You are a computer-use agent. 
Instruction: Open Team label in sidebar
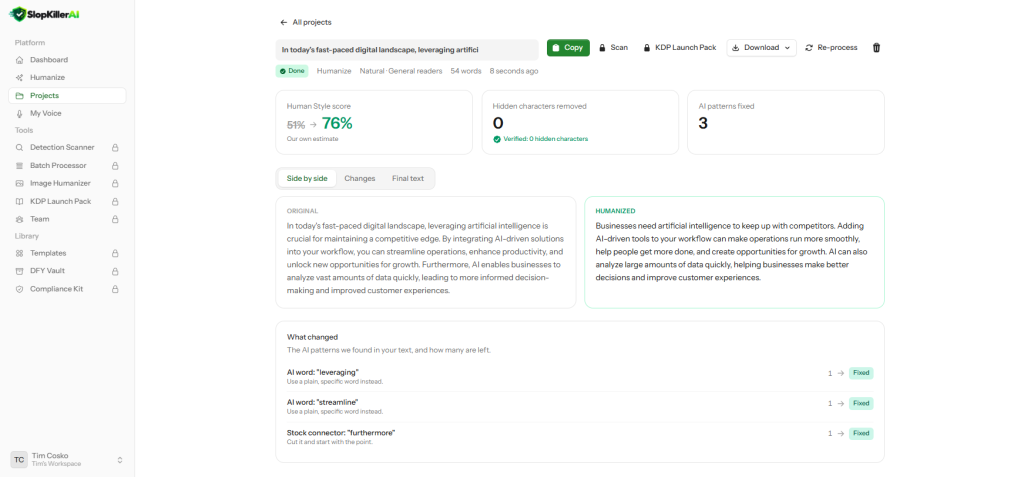(x=39, y=219)
